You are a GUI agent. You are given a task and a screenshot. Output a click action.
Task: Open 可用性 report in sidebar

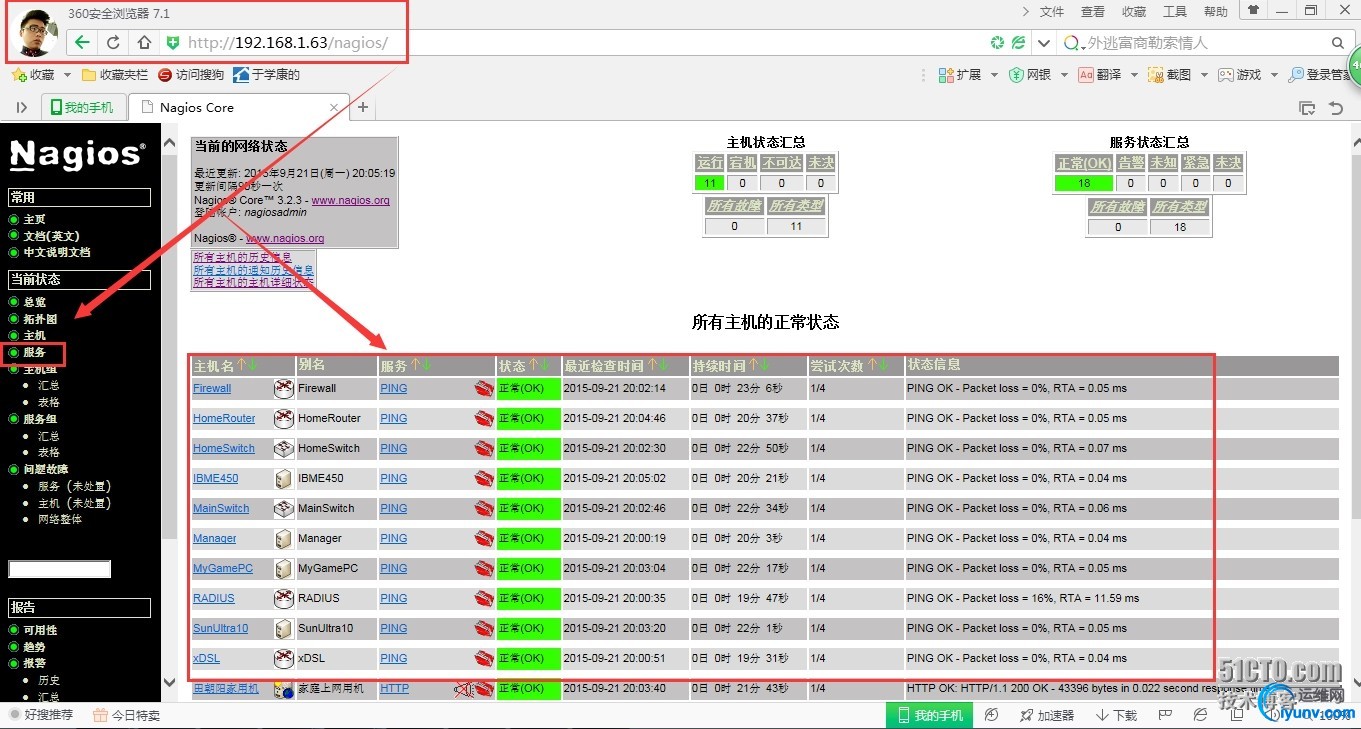click(x=41, y=630)
